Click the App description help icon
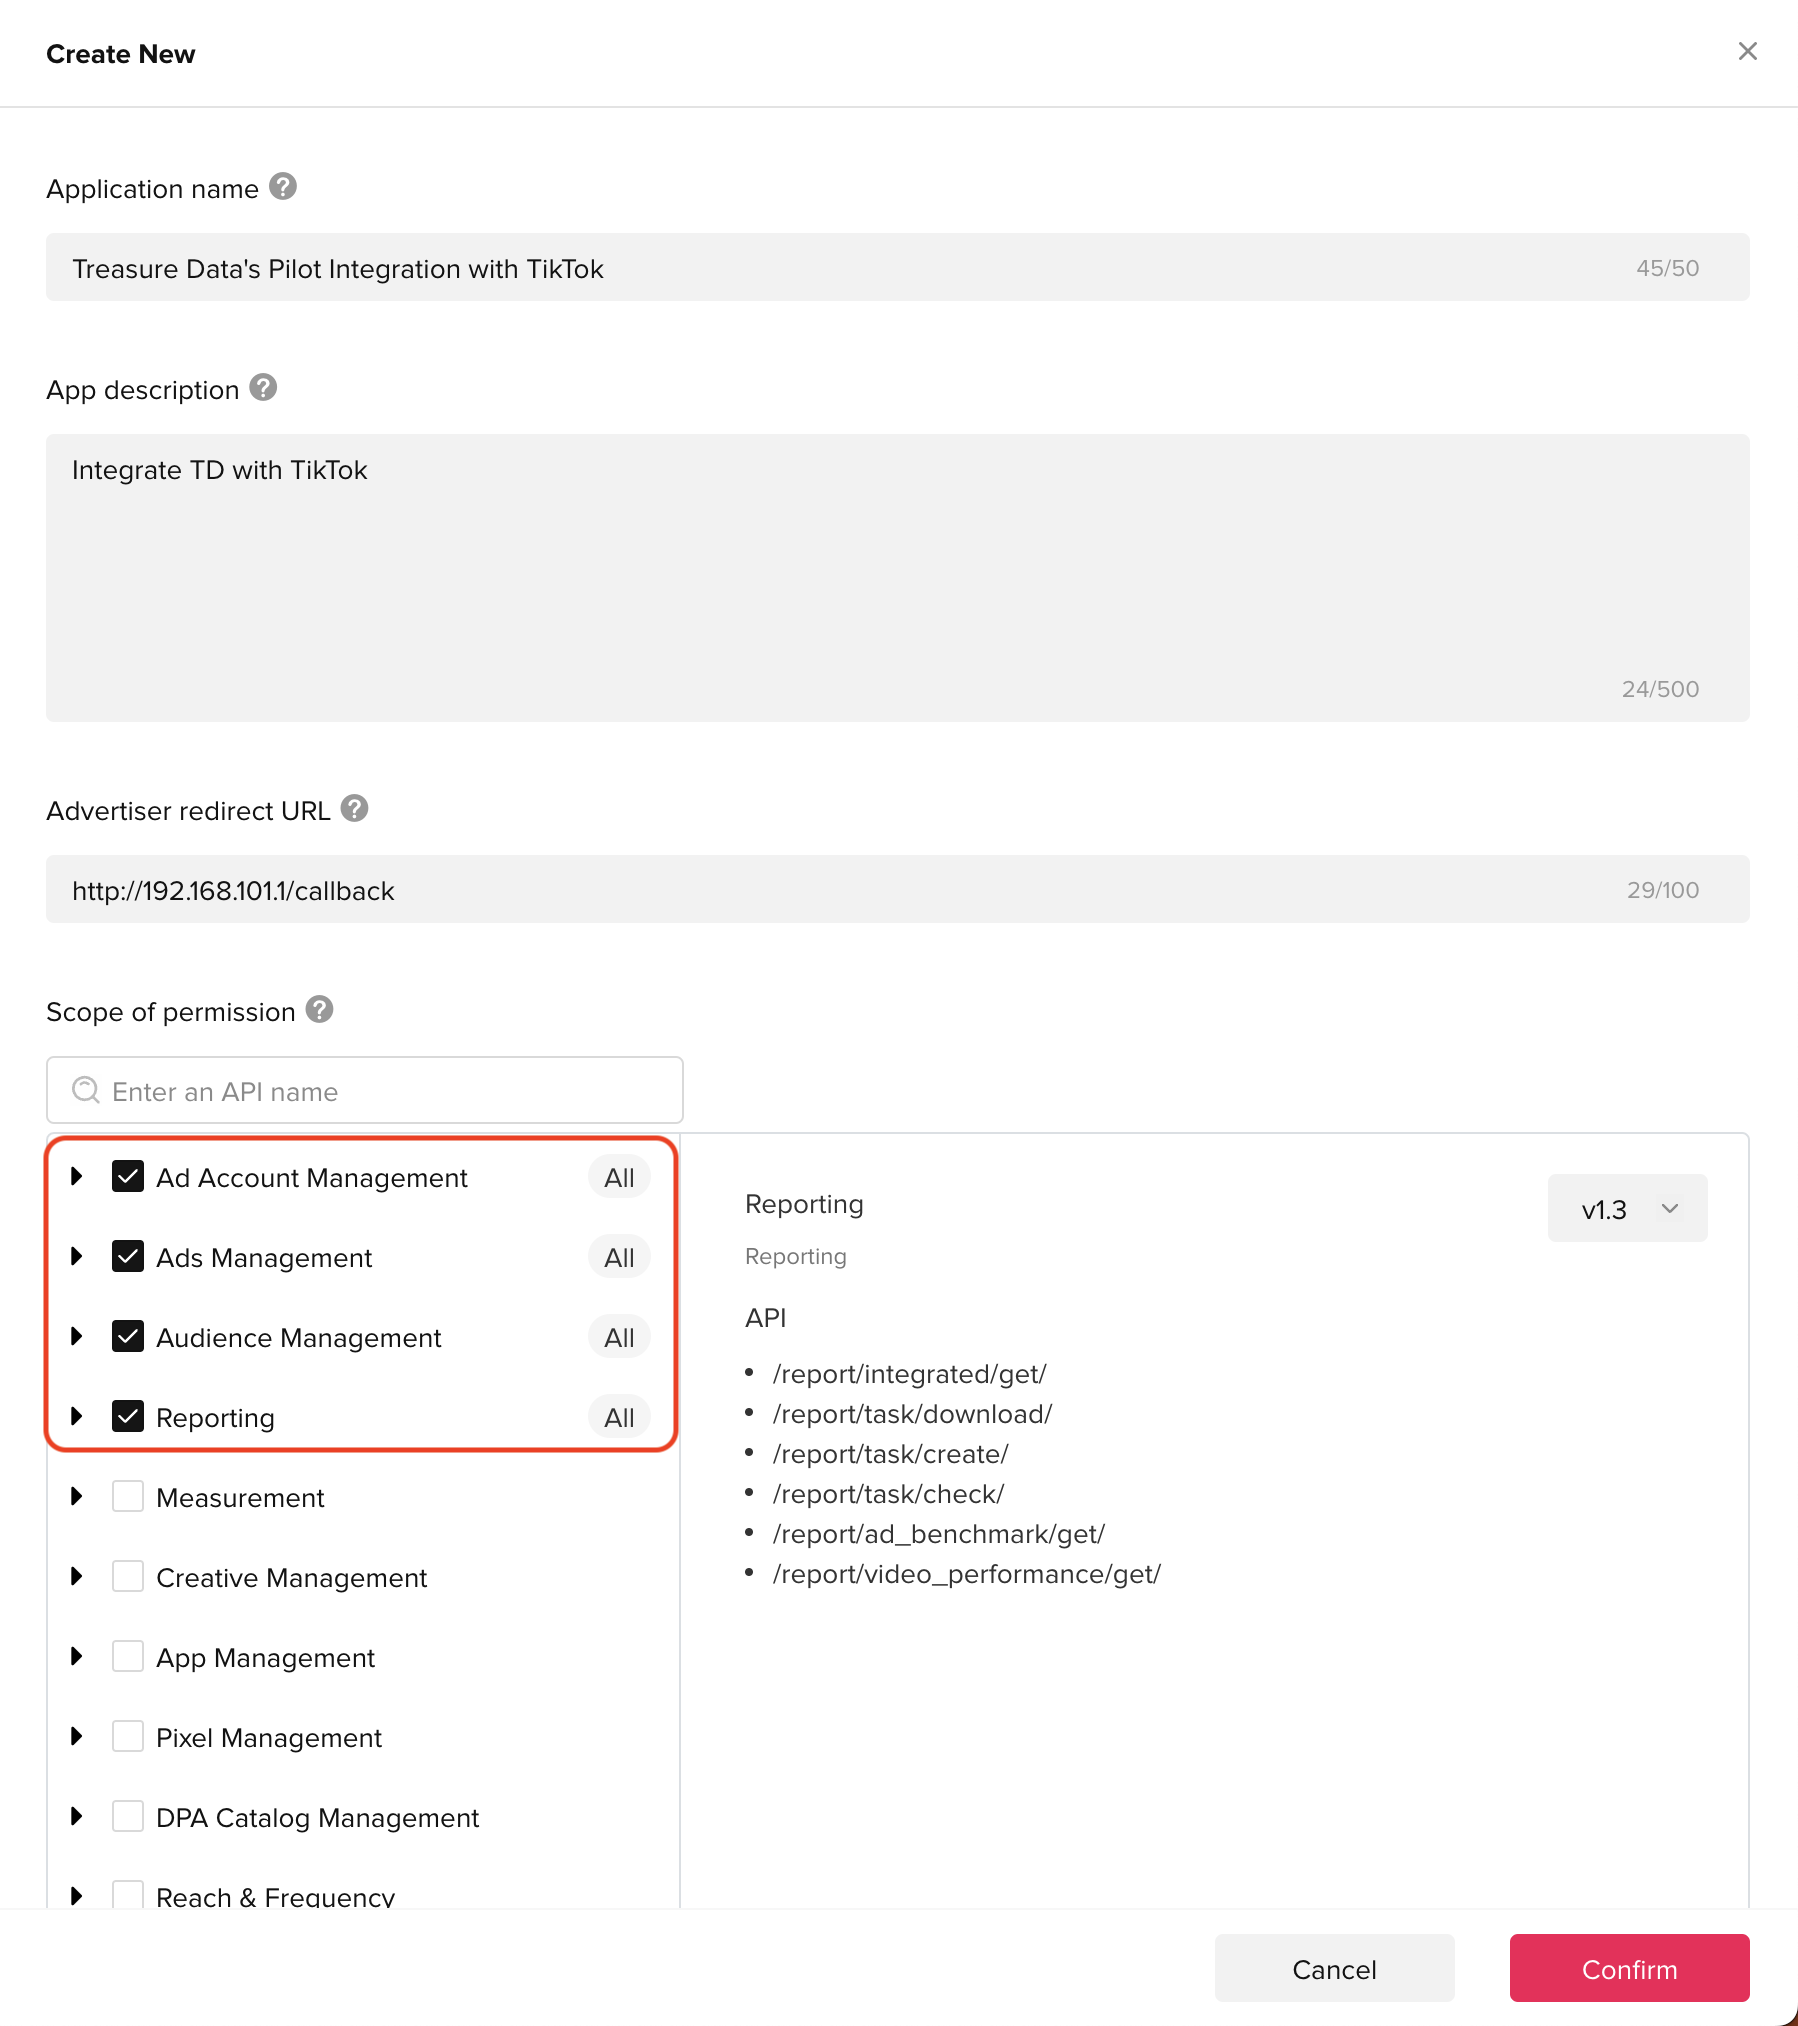Viewport: 1798px width, 2026px height. (x=263, y=388)
